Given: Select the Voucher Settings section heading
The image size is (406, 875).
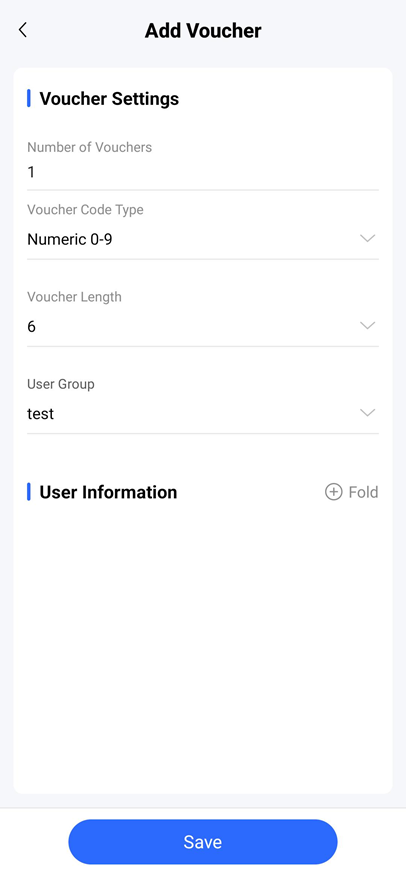Looking at the screenshot, I should pyautogui.click(x=109, y=99).
